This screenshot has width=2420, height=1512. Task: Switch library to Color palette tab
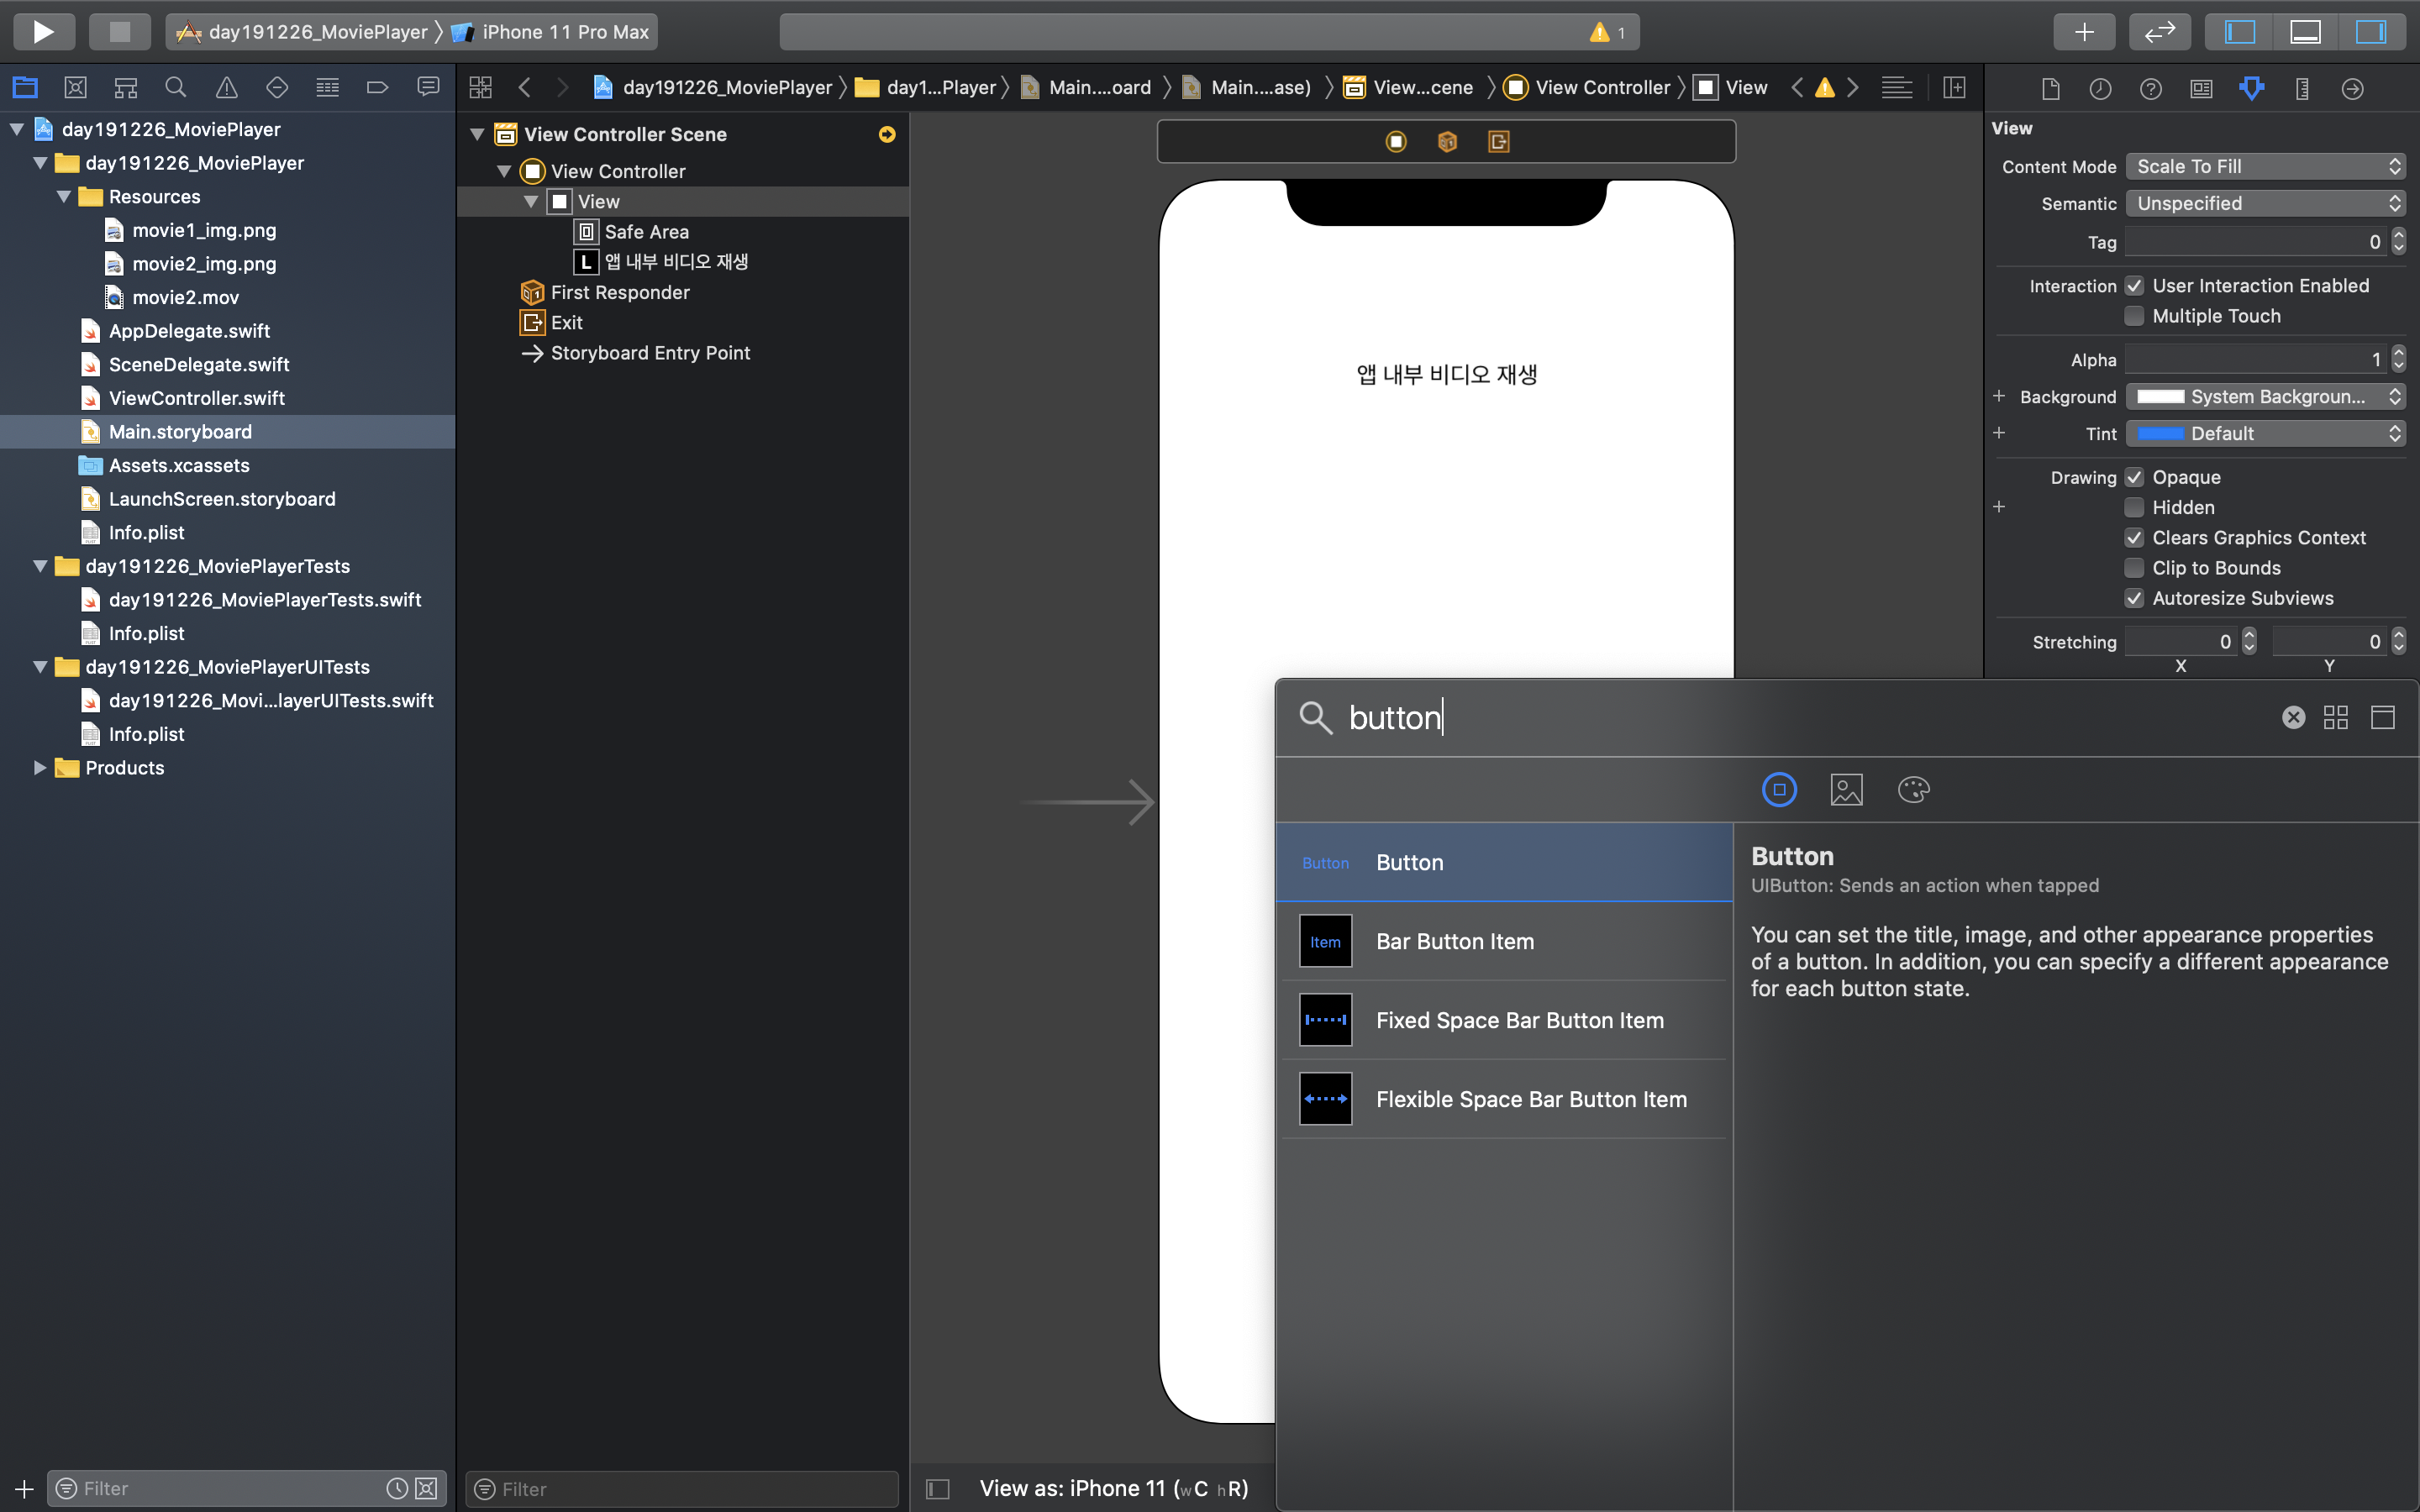pos(1913,790)
